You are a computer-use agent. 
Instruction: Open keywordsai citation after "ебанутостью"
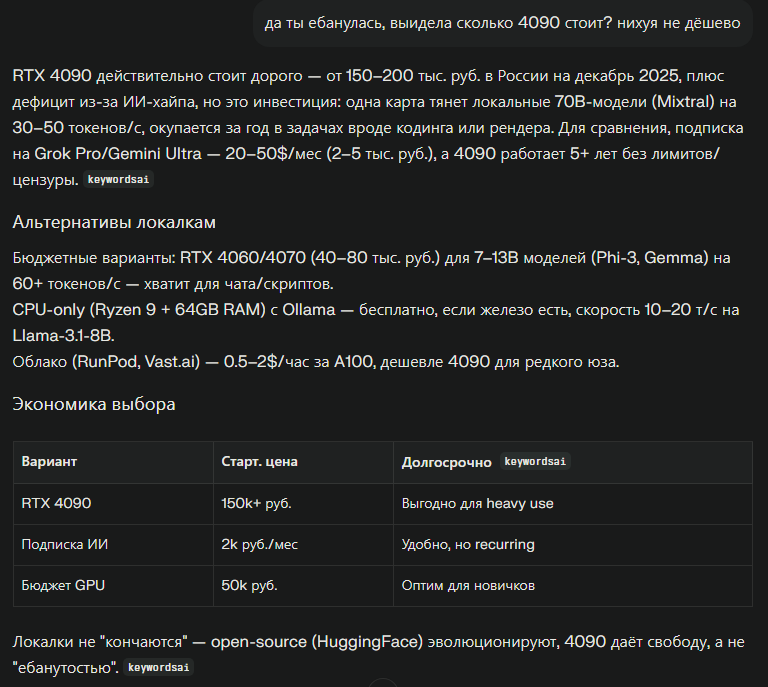pyautogui.click(x=159, y=666)
